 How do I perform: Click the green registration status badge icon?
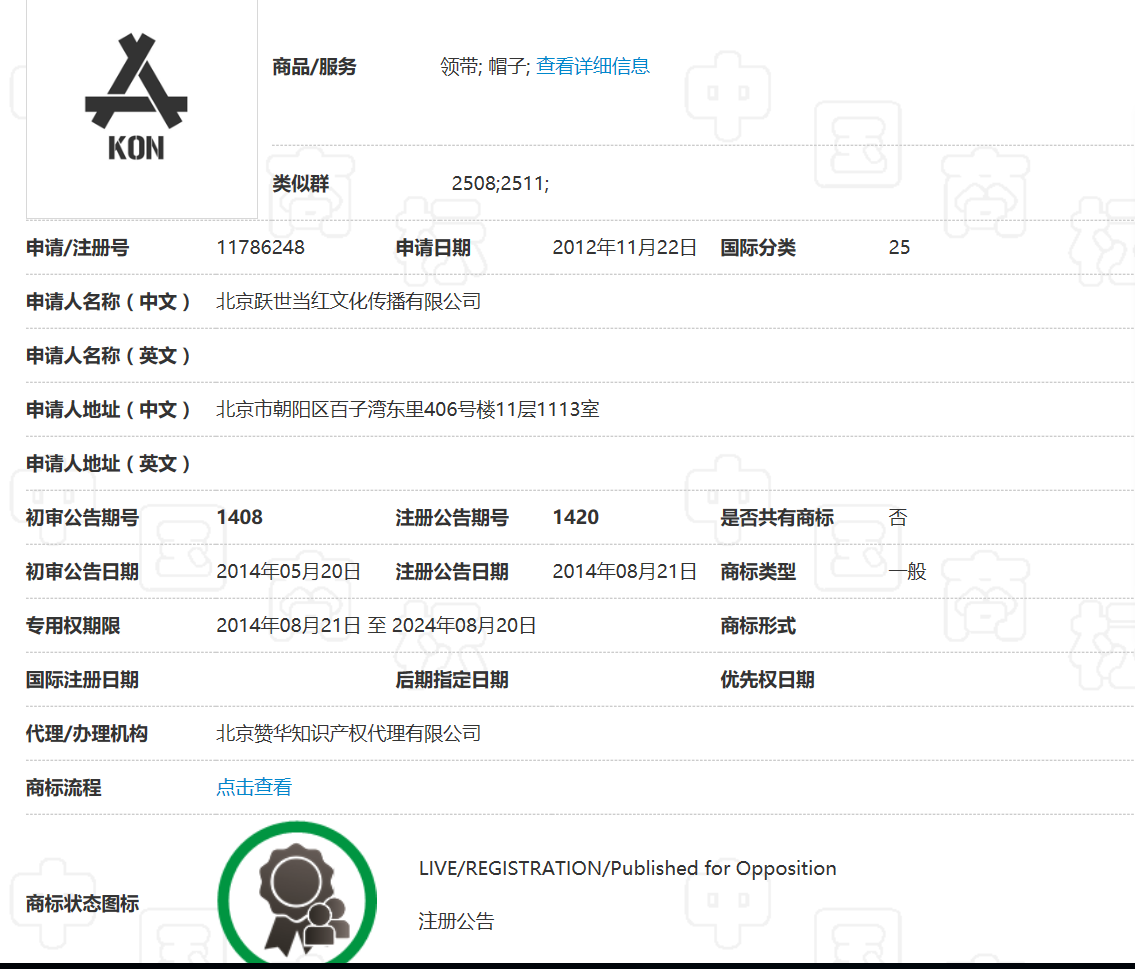coord(297,894)
